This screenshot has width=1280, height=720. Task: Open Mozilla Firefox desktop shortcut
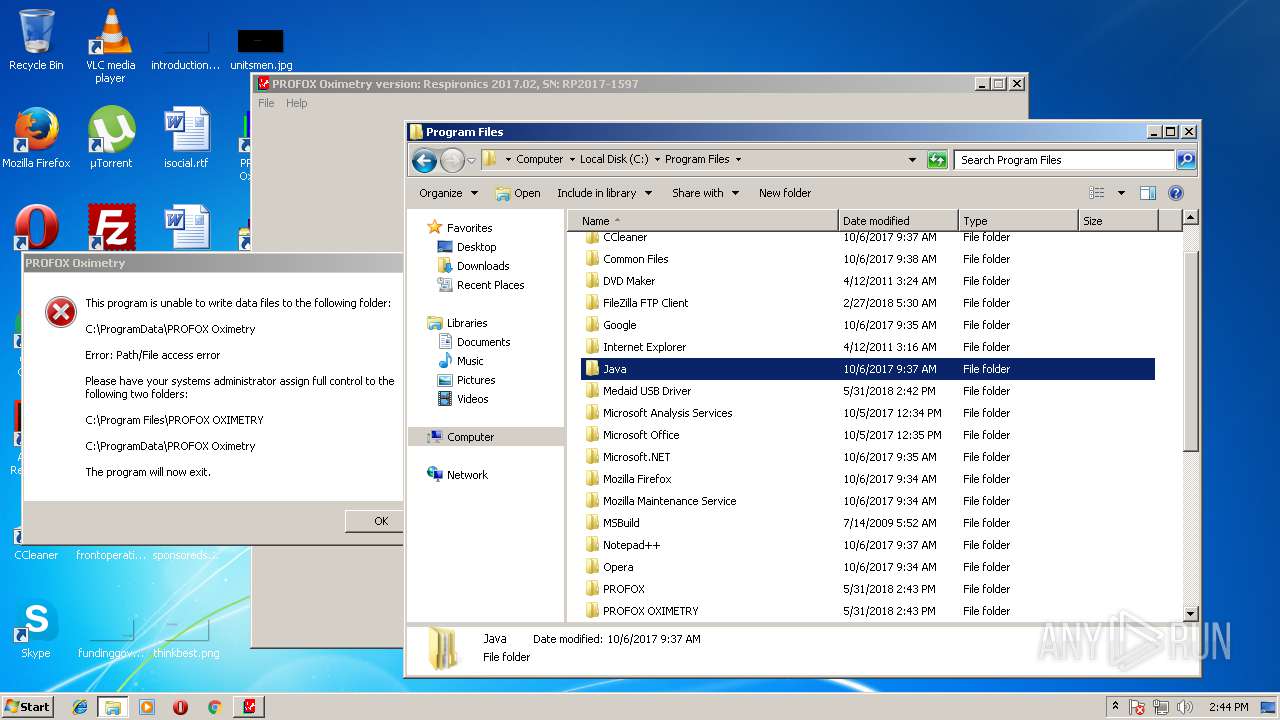pos(36,138)
